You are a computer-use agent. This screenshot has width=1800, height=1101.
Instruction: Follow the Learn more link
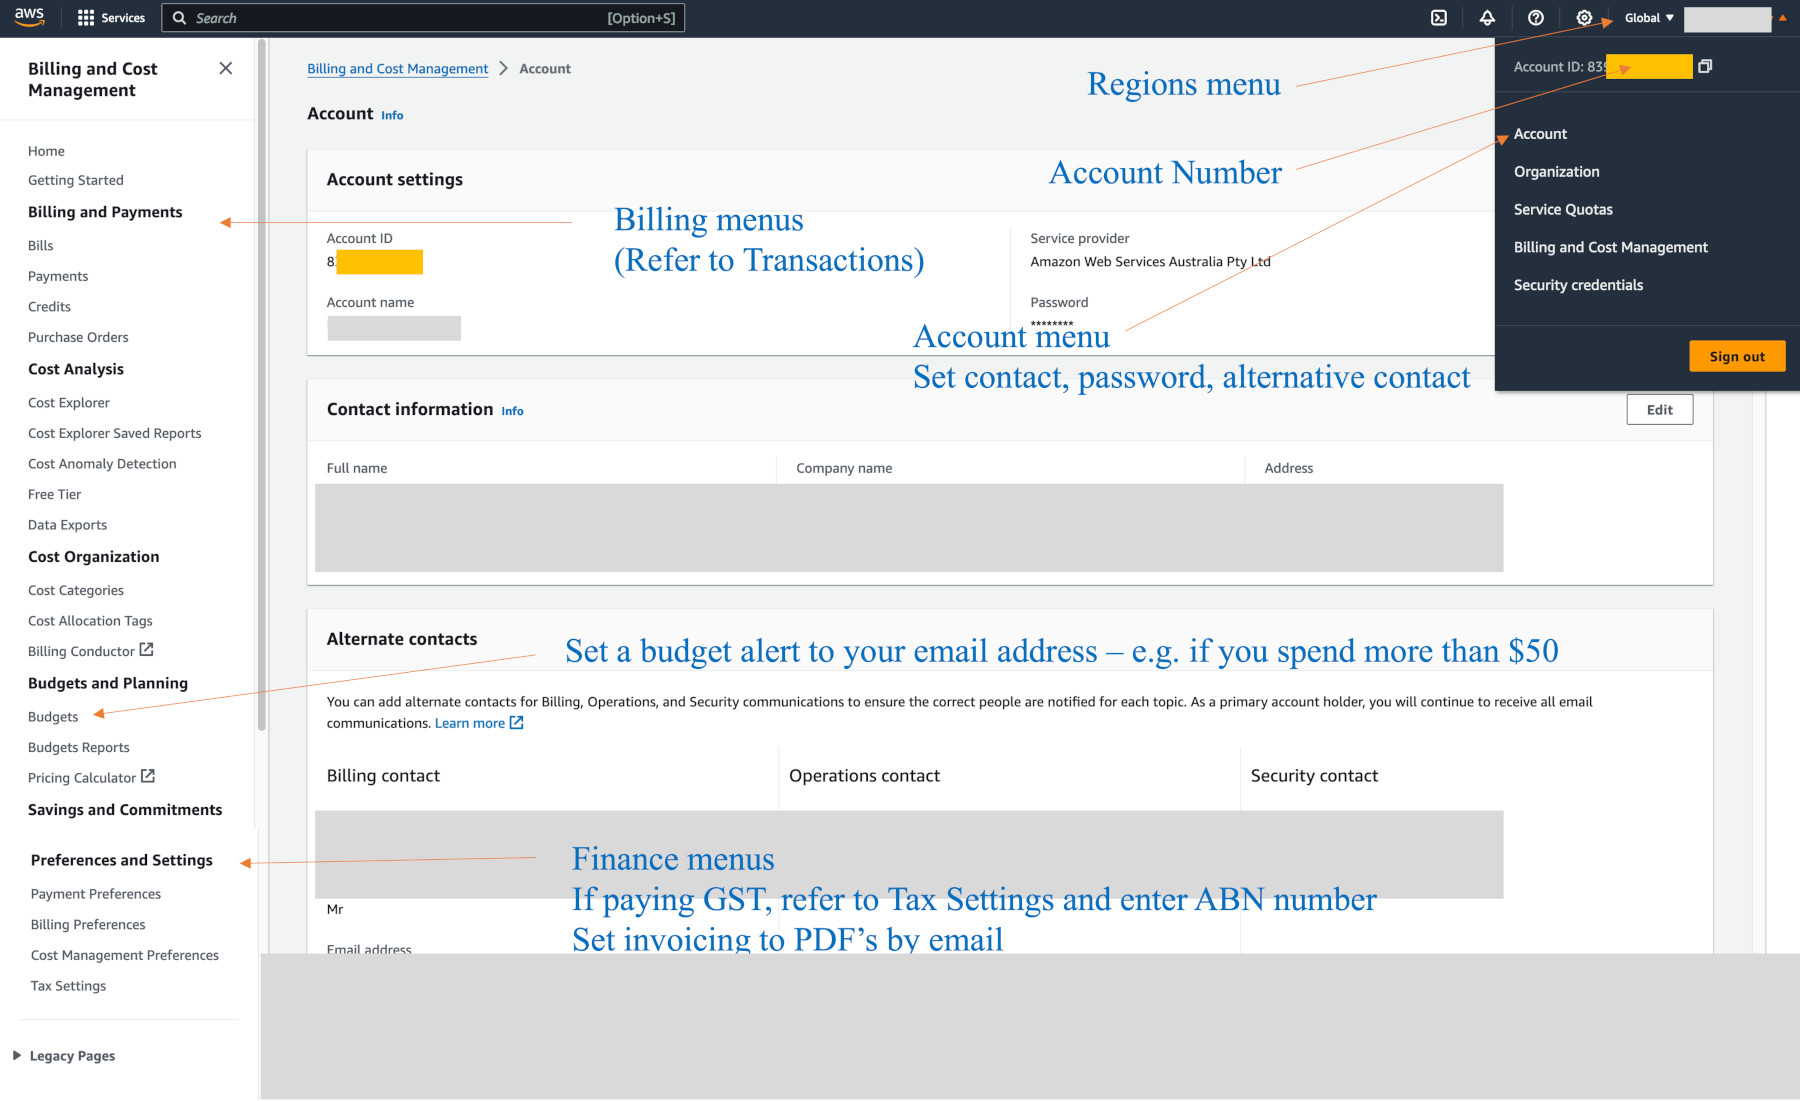469,723
